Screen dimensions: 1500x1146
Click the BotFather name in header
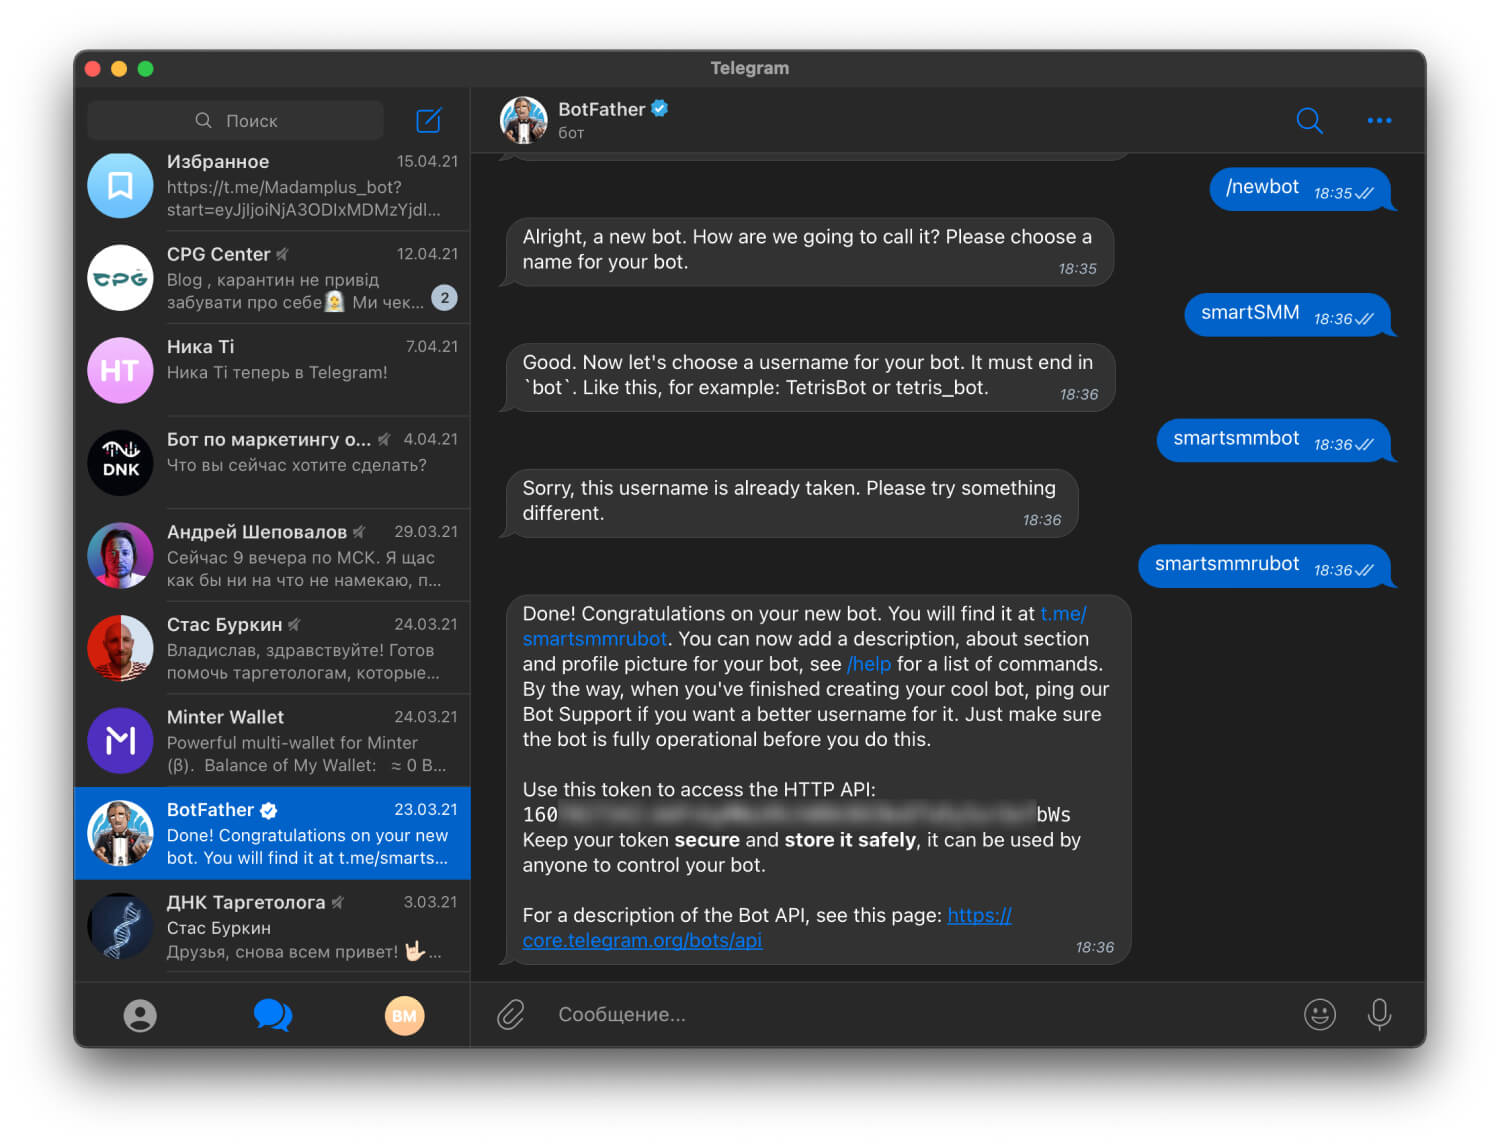coord(601,109)
